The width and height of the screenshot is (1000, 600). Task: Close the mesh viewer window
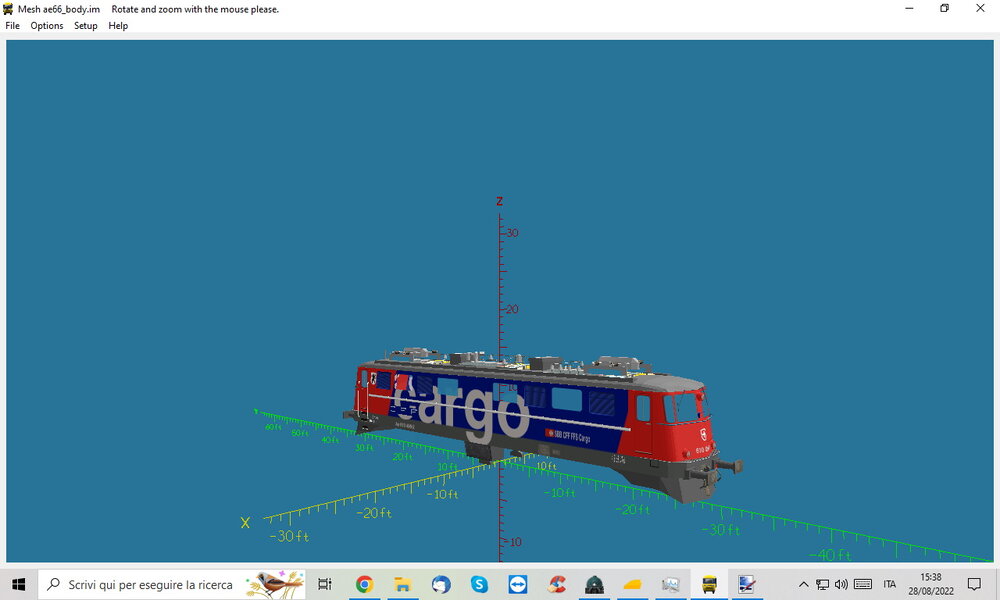(x=980, y=8)
